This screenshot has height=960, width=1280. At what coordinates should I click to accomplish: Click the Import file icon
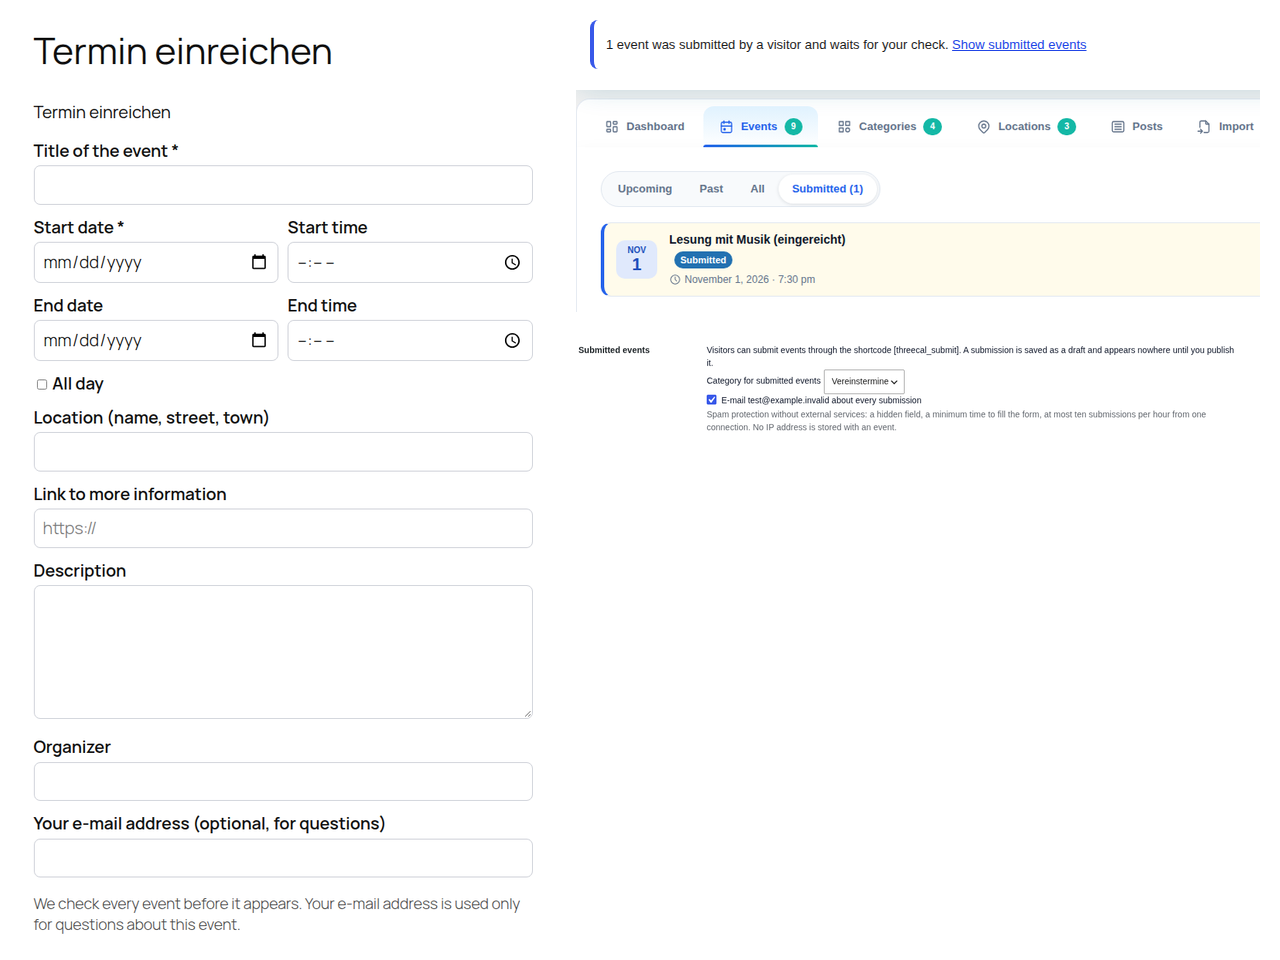[x=1204, y=127]
